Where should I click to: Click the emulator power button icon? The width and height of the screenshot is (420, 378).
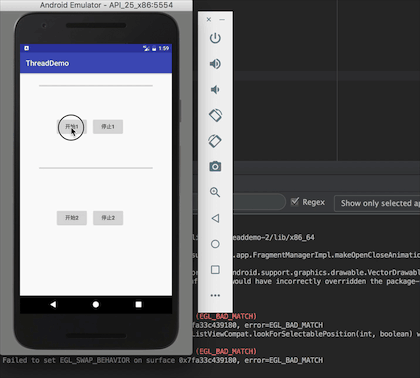(215, 38)
